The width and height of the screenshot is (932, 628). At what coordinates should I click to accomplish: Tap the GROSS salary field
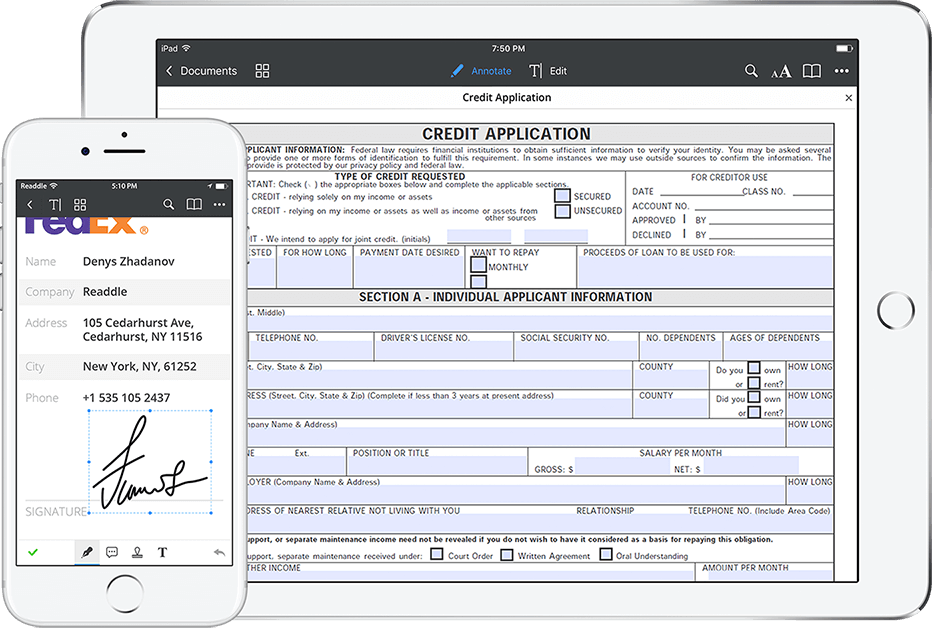(622, 467)
